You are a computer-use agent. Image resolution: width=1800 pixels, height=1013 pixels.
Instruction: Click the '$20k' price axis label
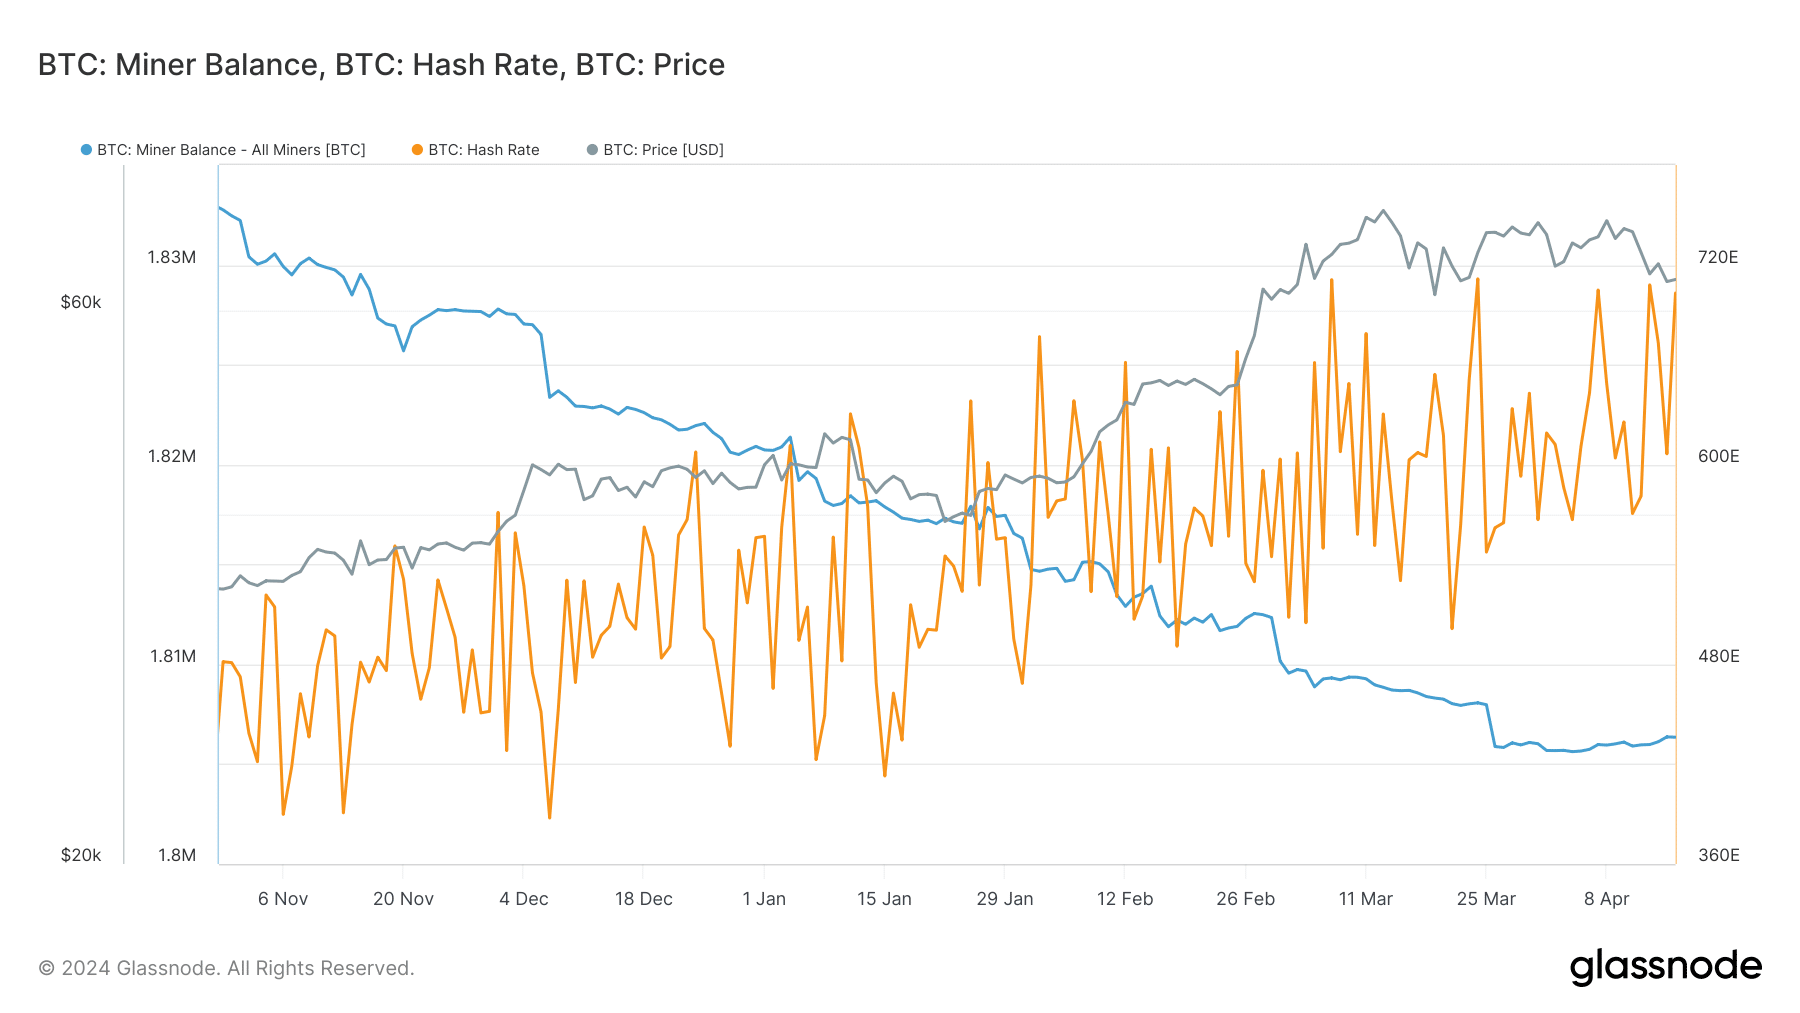81,856
